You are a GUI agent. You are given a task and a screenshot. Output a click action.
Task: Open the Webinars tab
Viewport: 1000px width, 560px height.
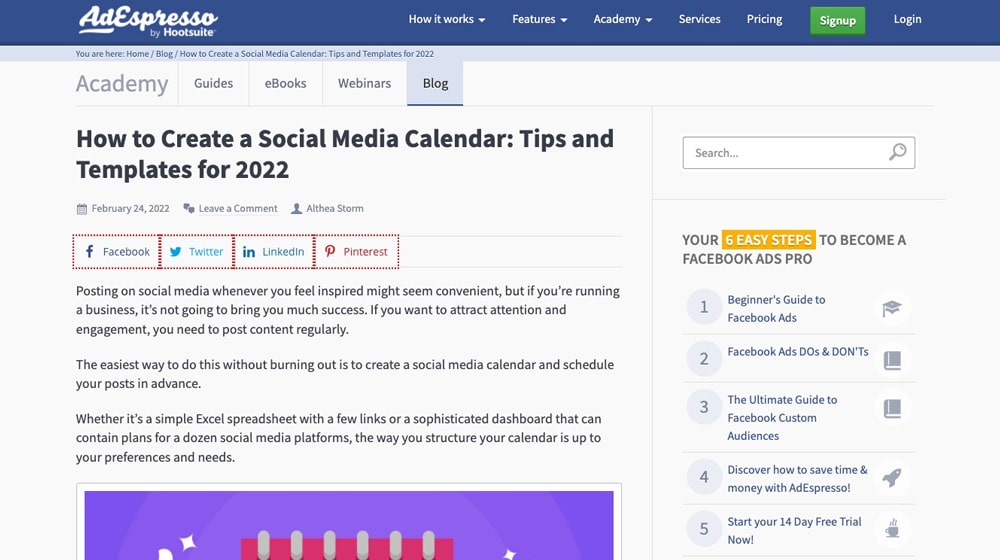364,84
